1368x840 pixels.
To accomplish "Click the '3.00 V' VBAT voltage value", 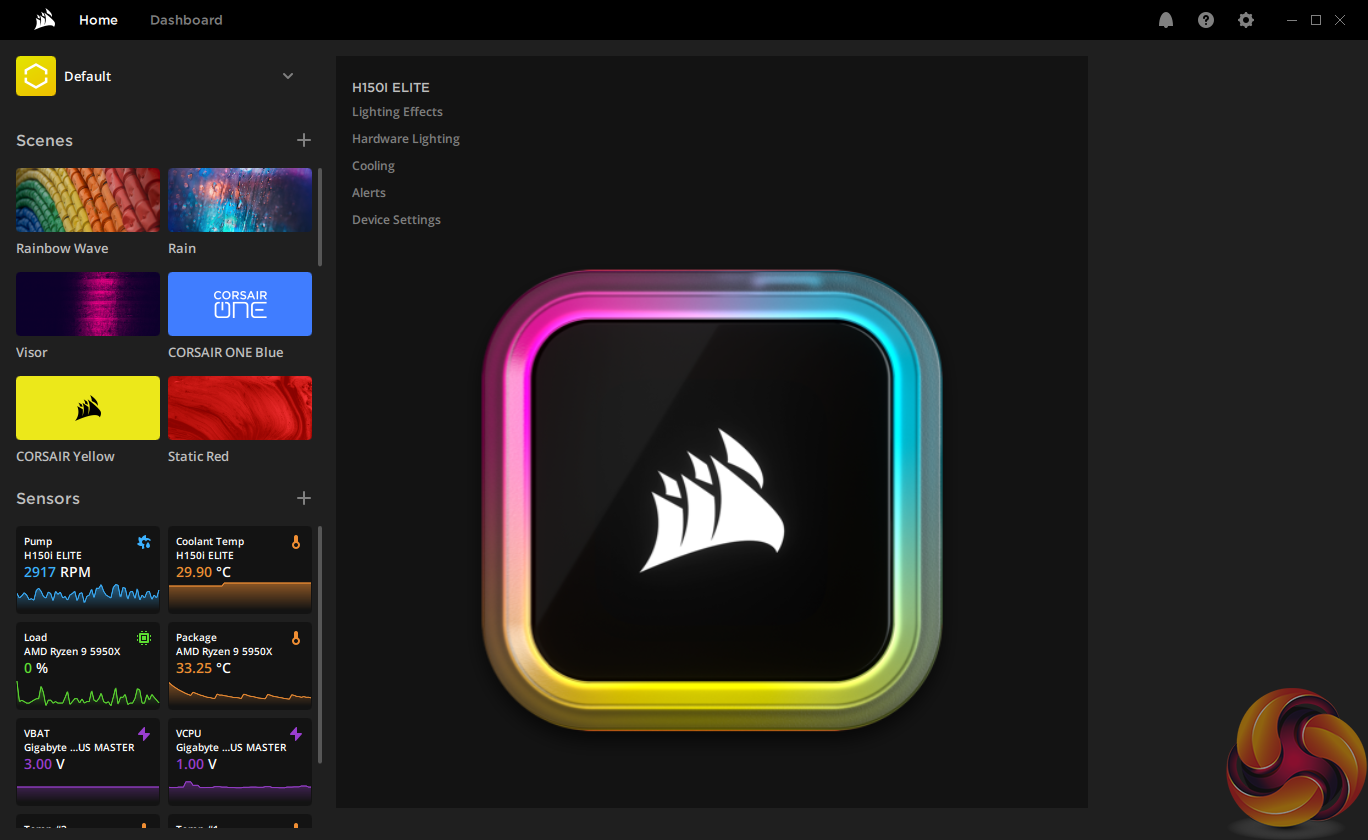I will [x=45, y=765].
